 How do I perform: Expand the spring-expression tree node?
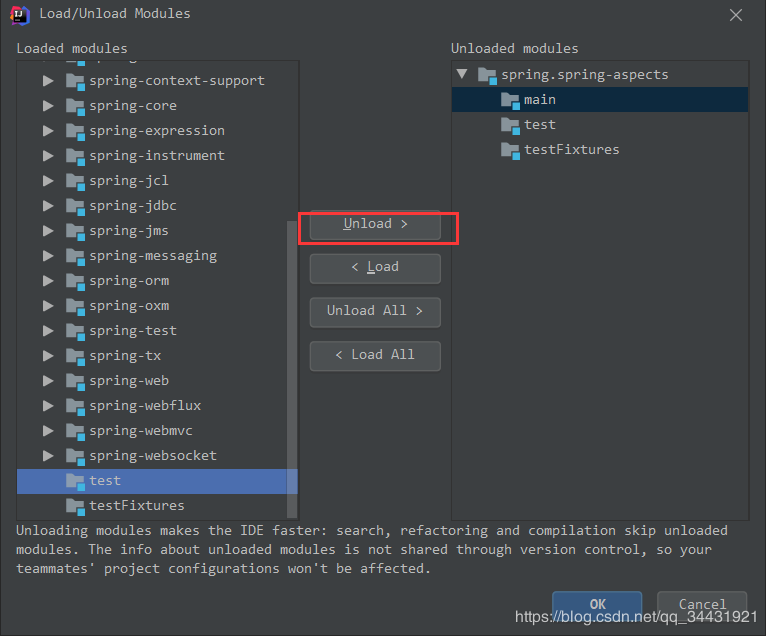point(48,130)
